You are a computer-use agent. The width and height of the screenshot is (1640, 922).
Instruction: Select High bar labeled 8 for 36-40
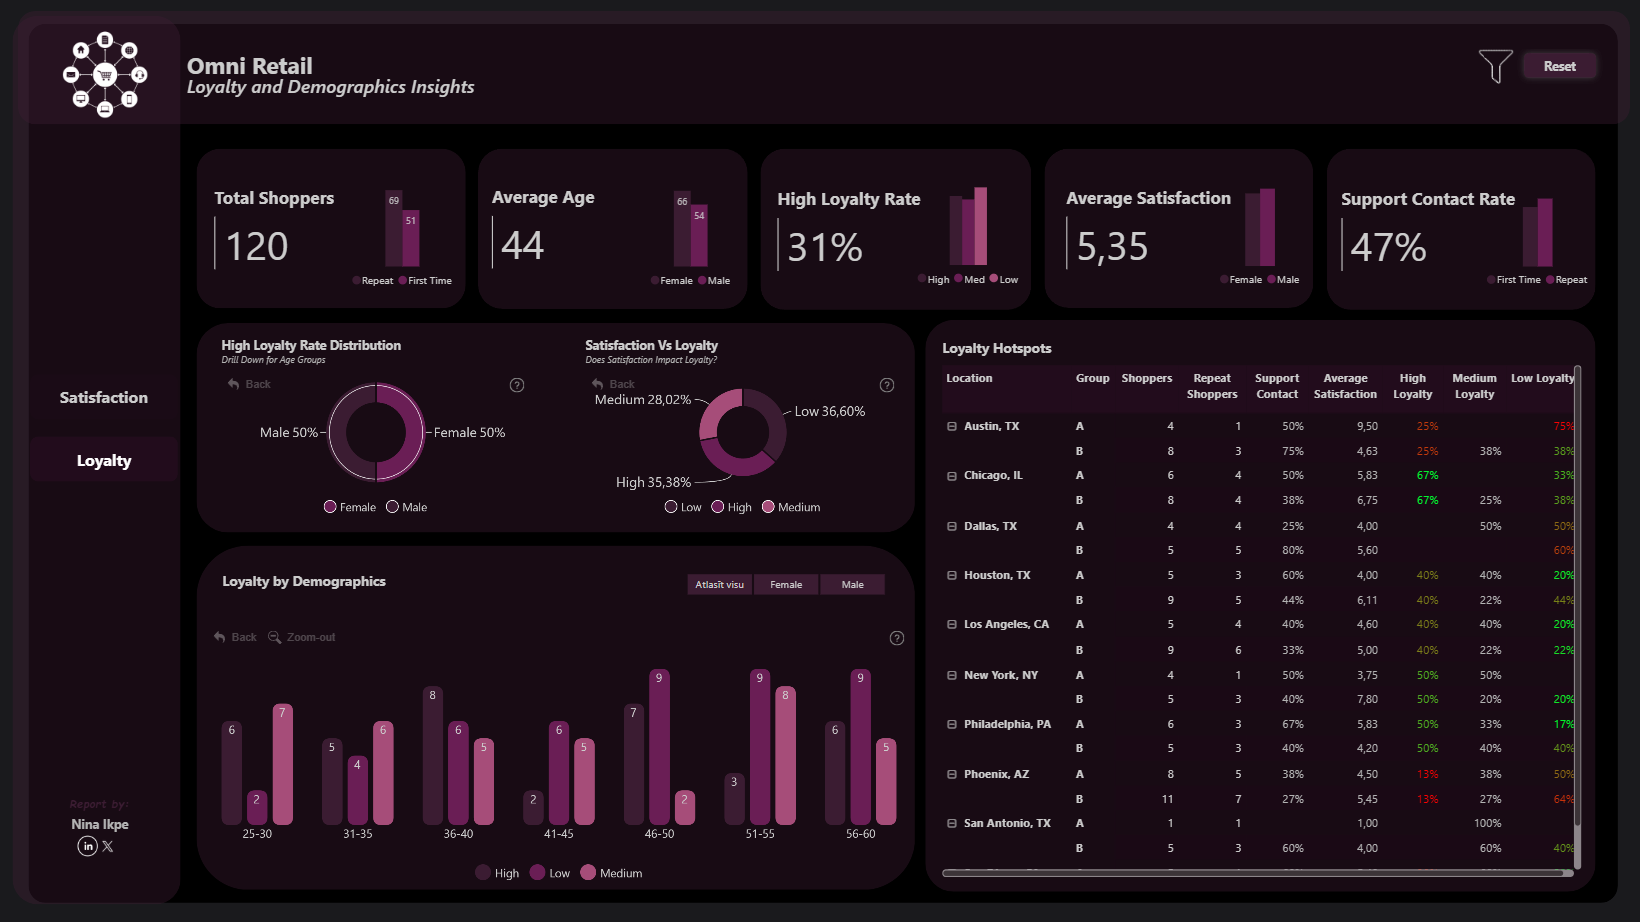(433, 756)
